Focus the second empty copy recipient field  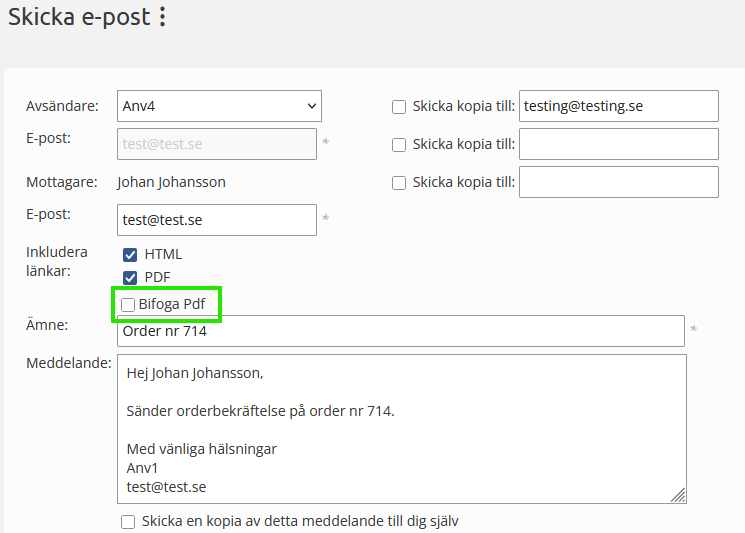point(618,144)
